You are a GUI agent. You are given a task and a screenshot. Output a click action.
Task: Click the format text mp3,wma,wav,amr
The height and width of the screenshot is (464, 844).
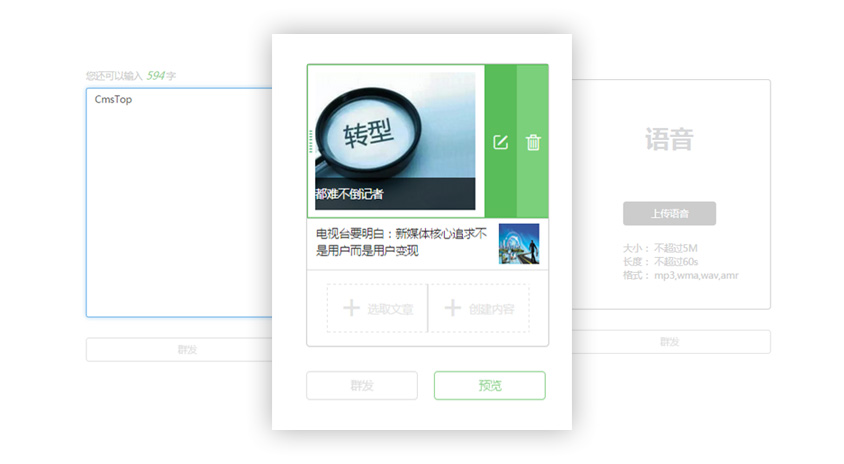coord(696,275)
